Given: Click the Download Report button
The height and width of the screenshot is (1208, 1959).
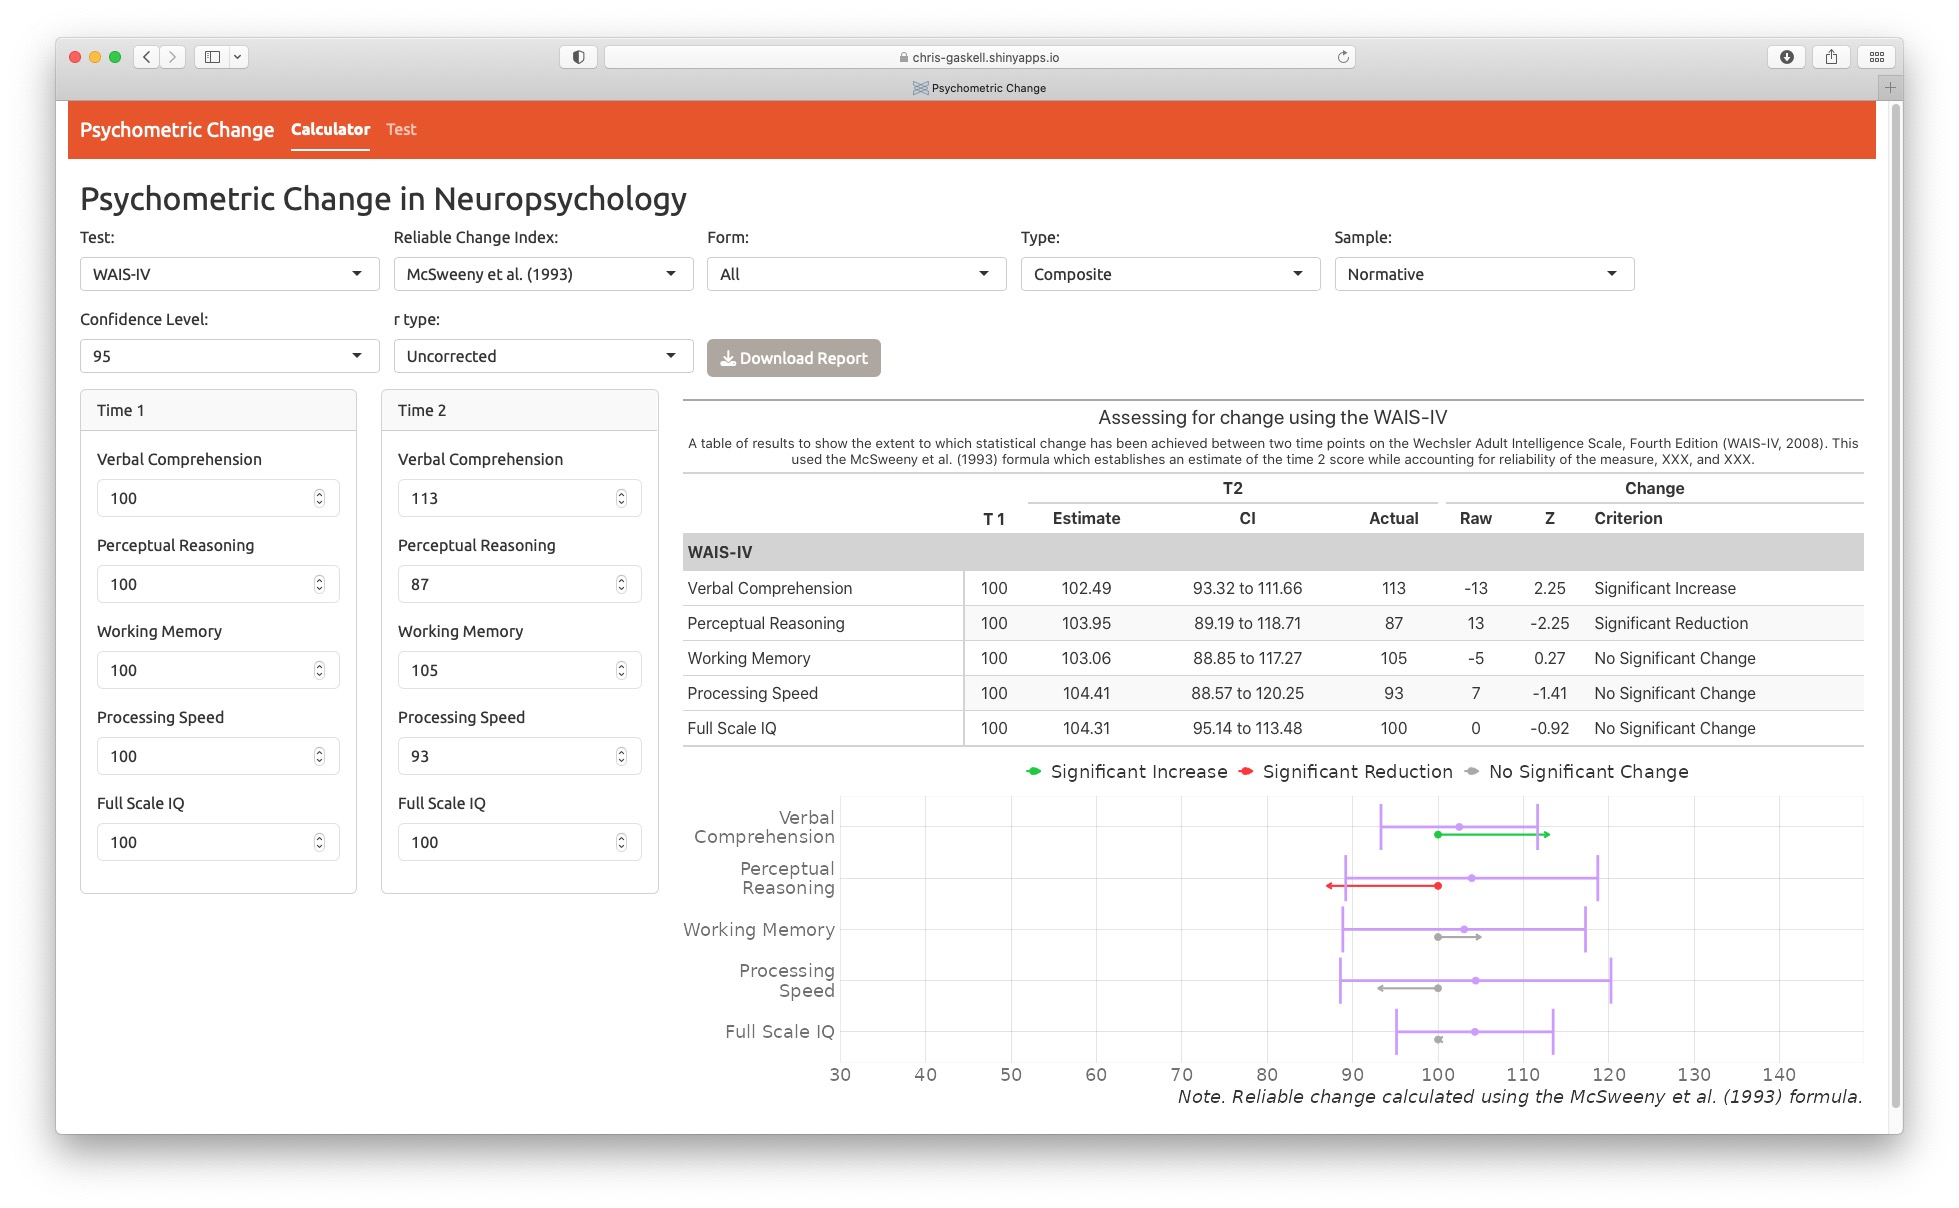Looking at the screenshot, I should 793,358.
